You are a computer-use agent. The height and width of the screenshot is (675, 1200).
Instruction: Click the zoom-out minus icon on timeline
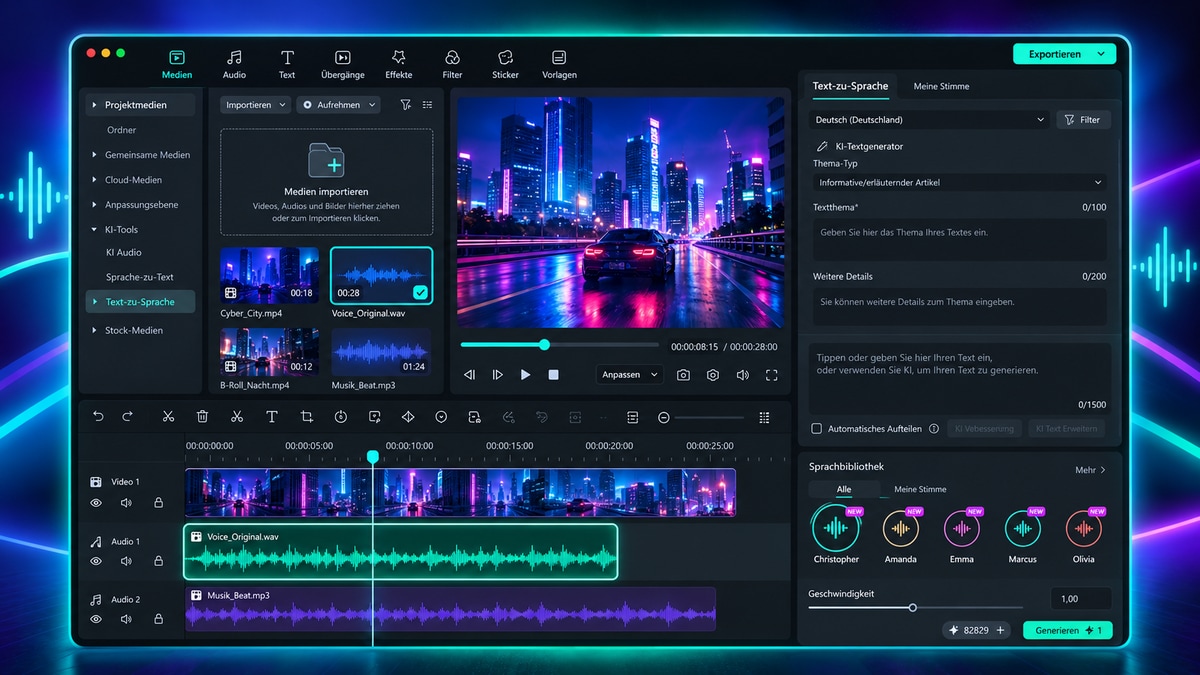point(663,417)
